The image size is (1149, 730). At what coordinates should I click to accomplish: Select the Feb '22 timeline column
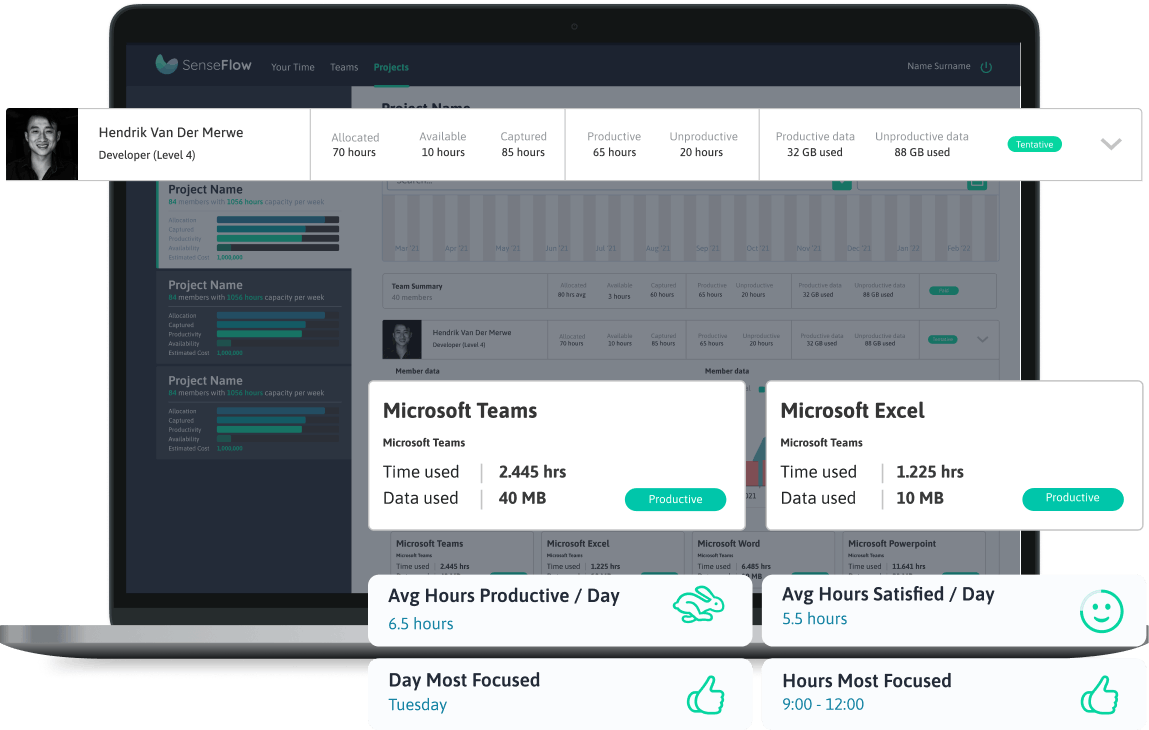click(x=958, y=248)
